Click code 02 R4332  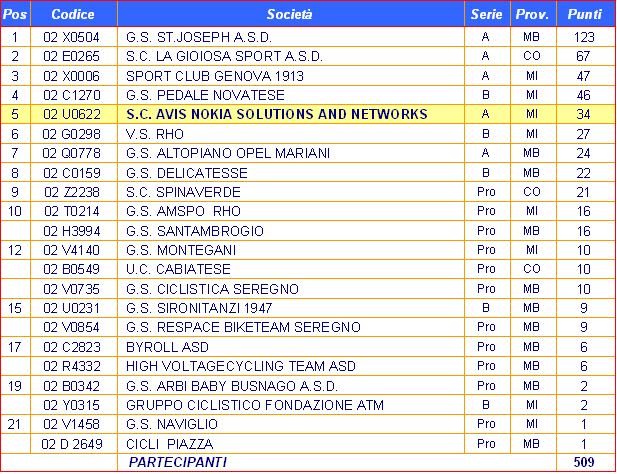pos(72,366)
